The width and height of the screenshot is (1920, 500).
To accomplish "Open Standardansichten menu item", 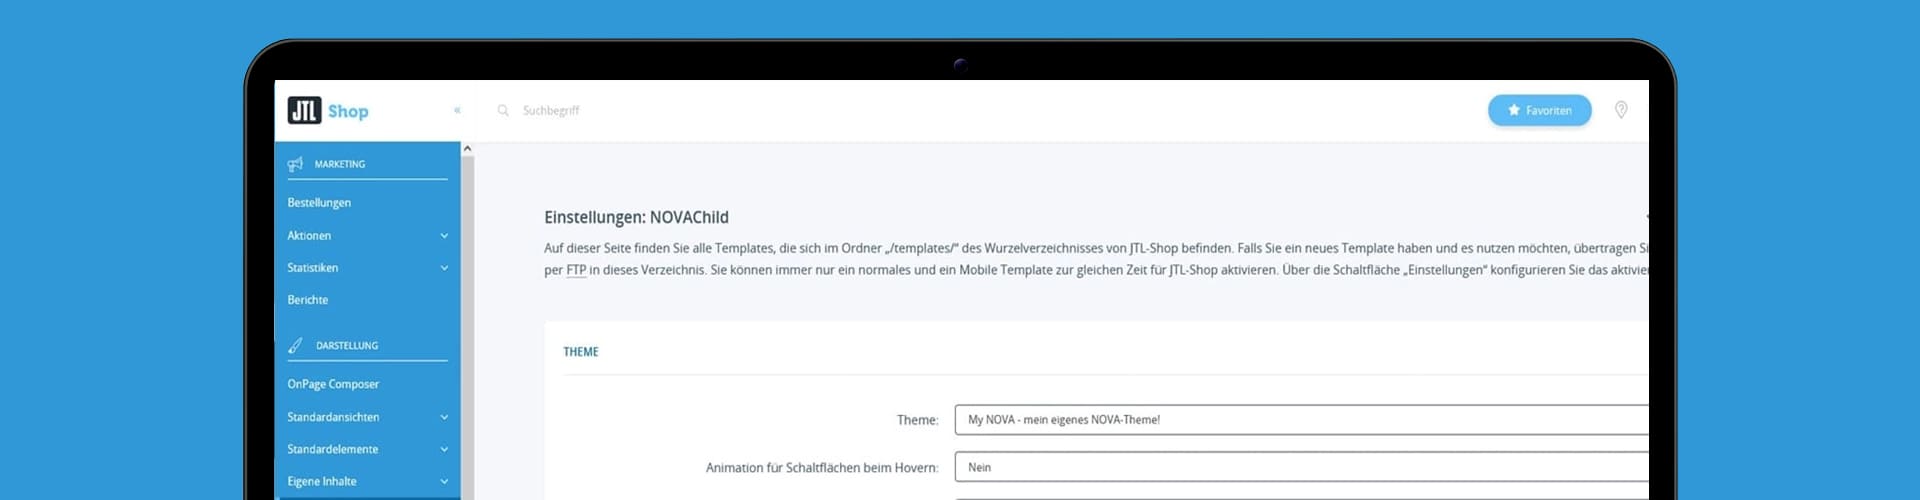I will tap(333, 417).
